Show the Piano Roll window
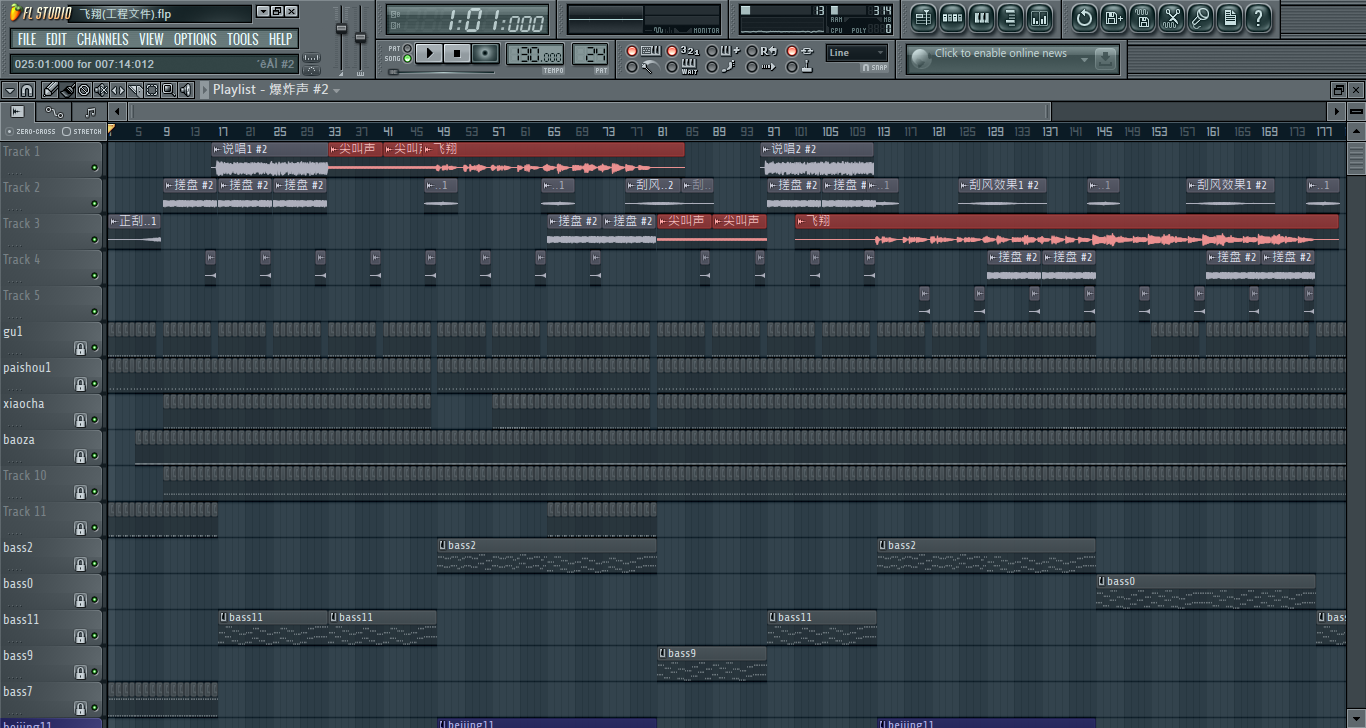This screenshot has height=728, width=1366. point(981,17)
